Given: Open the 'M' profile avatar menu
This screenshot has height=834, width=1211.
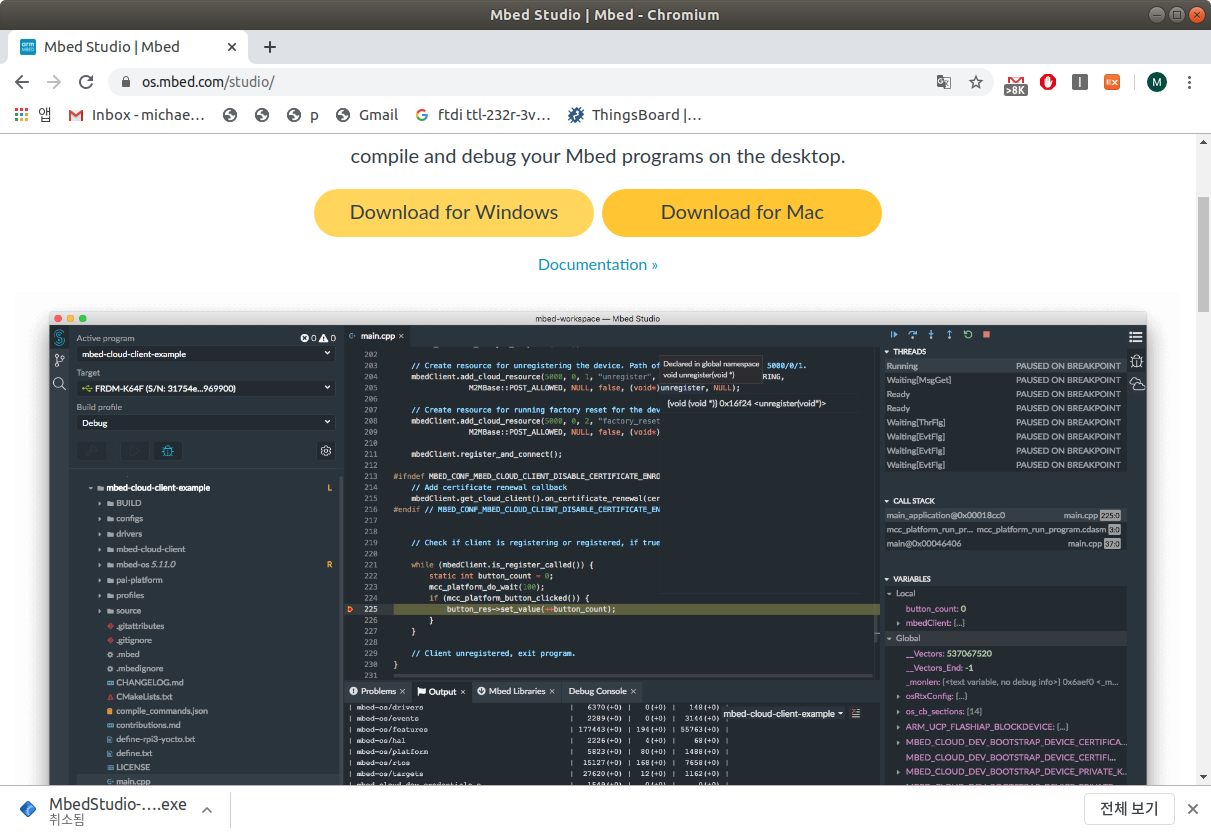Looking at the screenshot, I should (x=1156, y=82).
